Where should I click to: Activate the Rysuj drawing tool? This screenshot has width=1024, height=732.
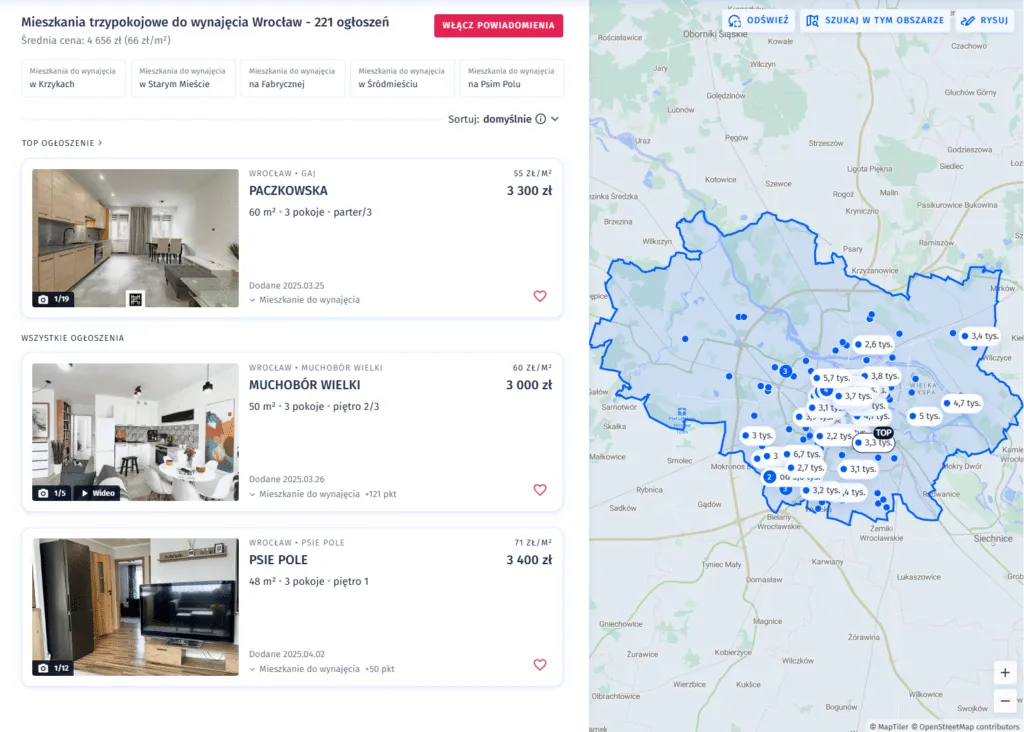click(985, 20)
